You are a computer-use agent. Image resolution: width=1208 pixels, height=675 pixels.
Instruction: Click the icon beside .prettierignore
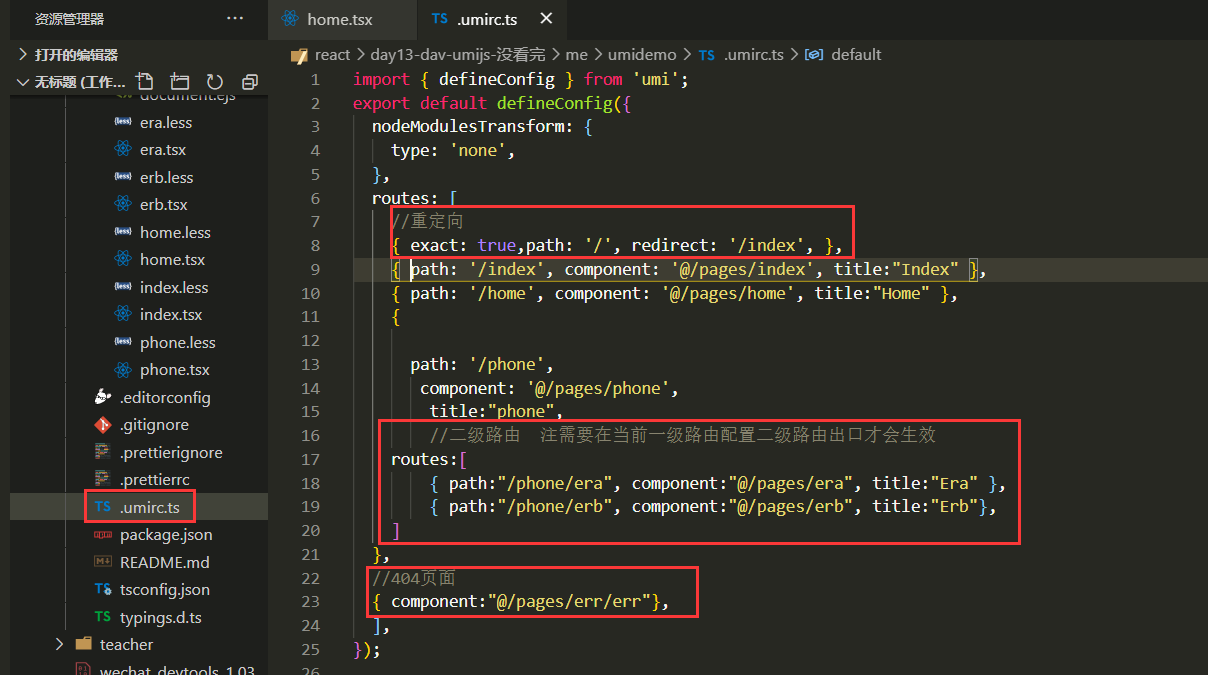tap(102, 452)
